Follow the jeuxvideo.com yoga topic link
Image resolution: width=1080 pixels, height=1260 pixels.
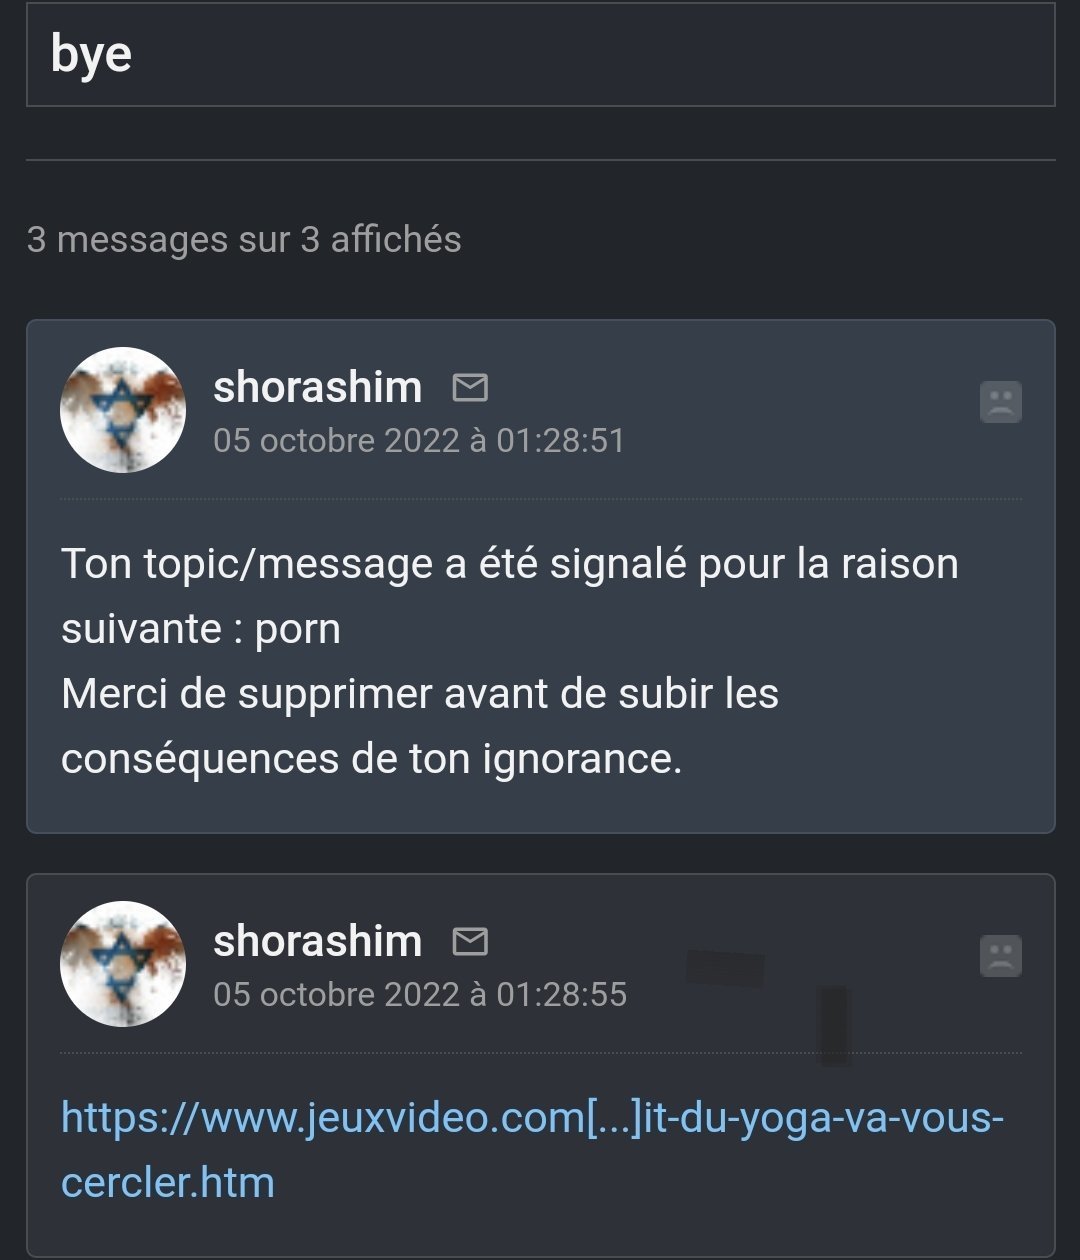point(532,1149)
